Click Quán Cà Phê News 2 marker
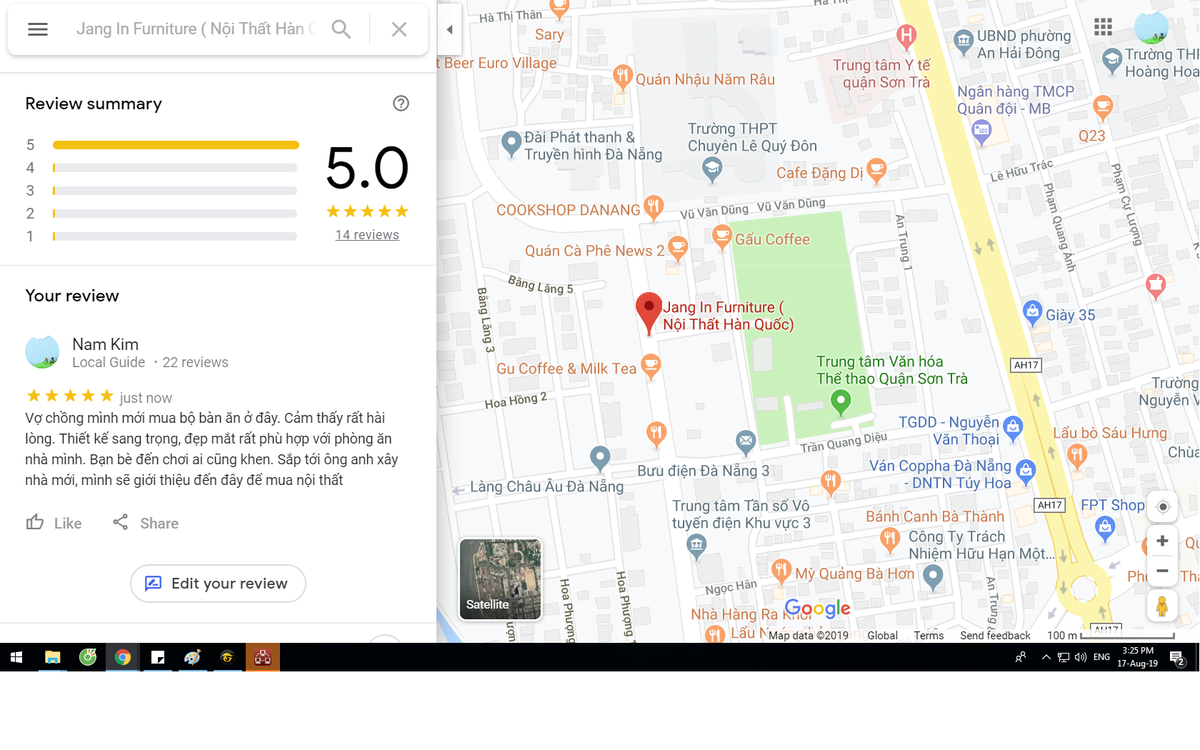 pyautogui.click(x=678, y=249)
